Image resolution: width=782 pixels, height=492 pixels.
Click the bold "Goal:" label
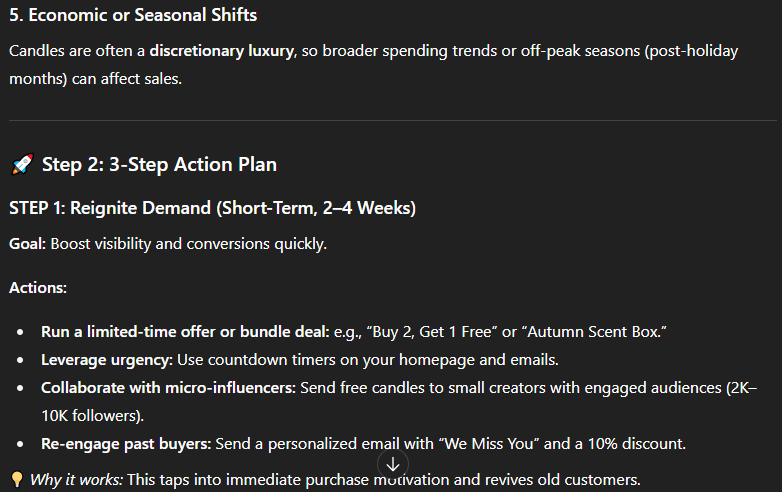[27, 244]
